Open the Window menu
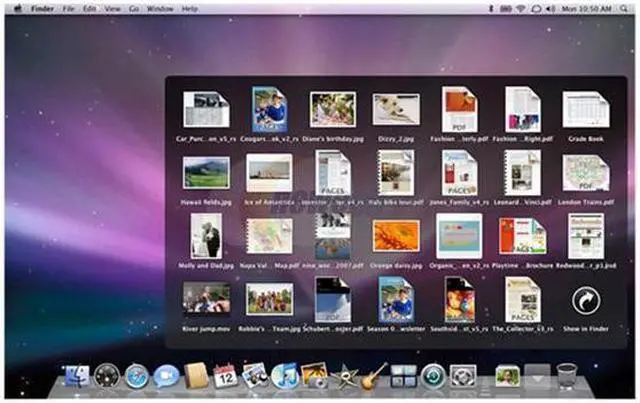The width and height of the screenshot is (640, 403). click(x=160, y=9)
